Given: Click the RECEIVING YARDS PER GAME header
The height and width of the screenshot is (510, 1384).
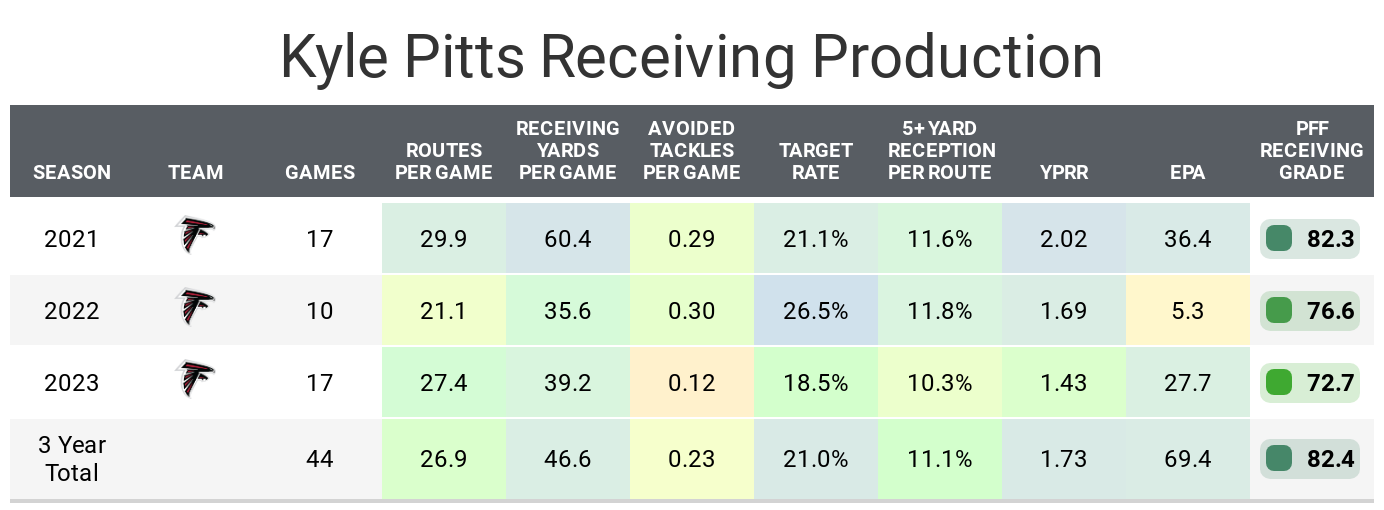Looking at the screenshot, I should [567, 150].
